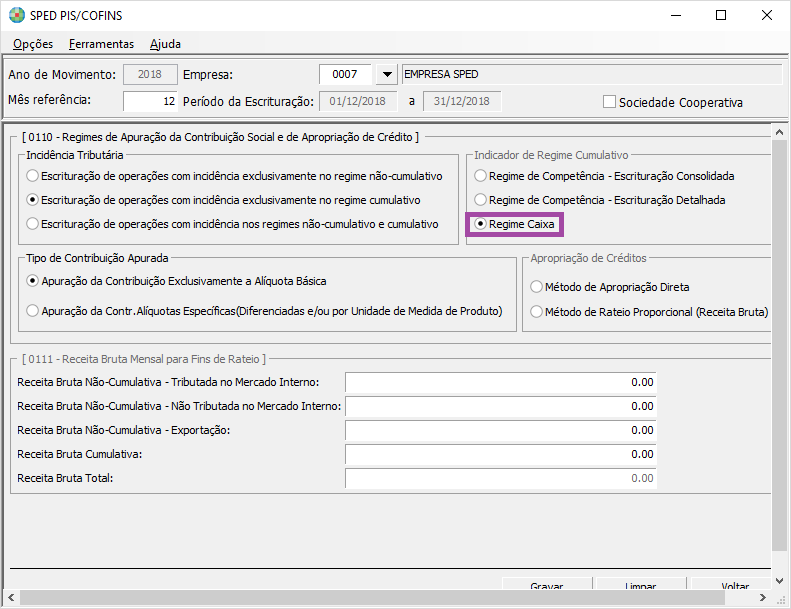This screenshot has height=609, width=791.
Task: Open the Empresa dropdown arrow
Action: (387, 75)
